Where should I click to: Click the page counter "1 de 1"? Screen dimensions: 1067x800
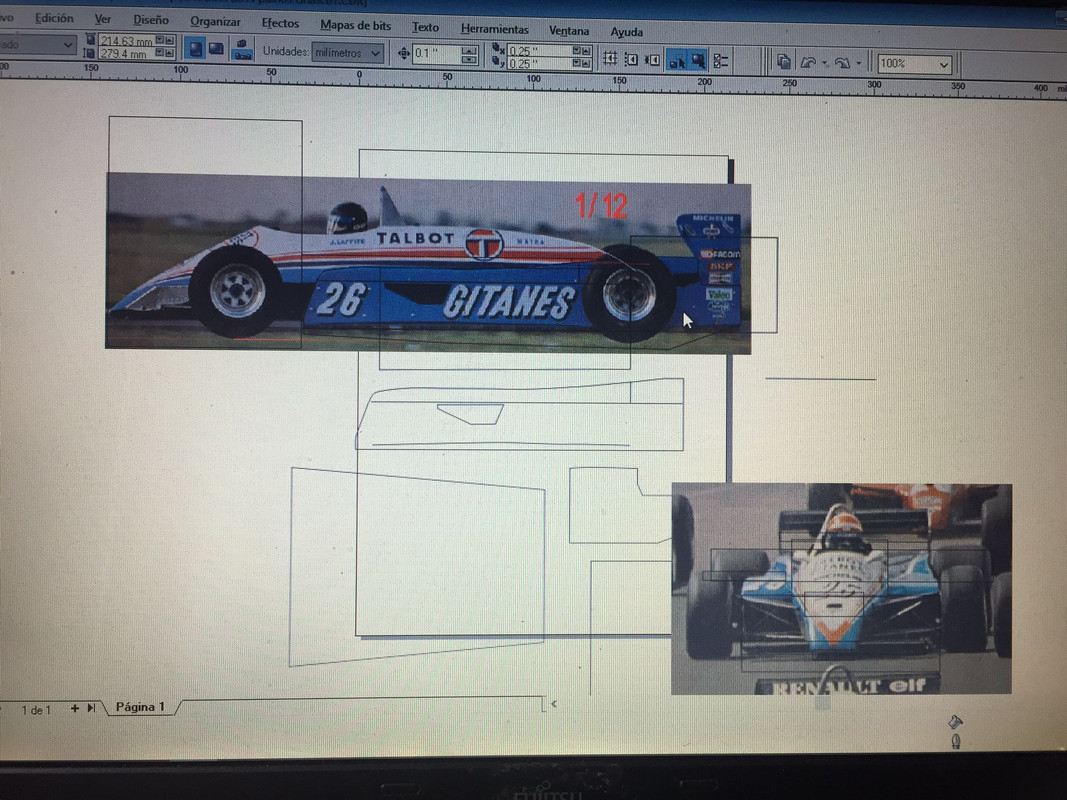pos(36,710)
